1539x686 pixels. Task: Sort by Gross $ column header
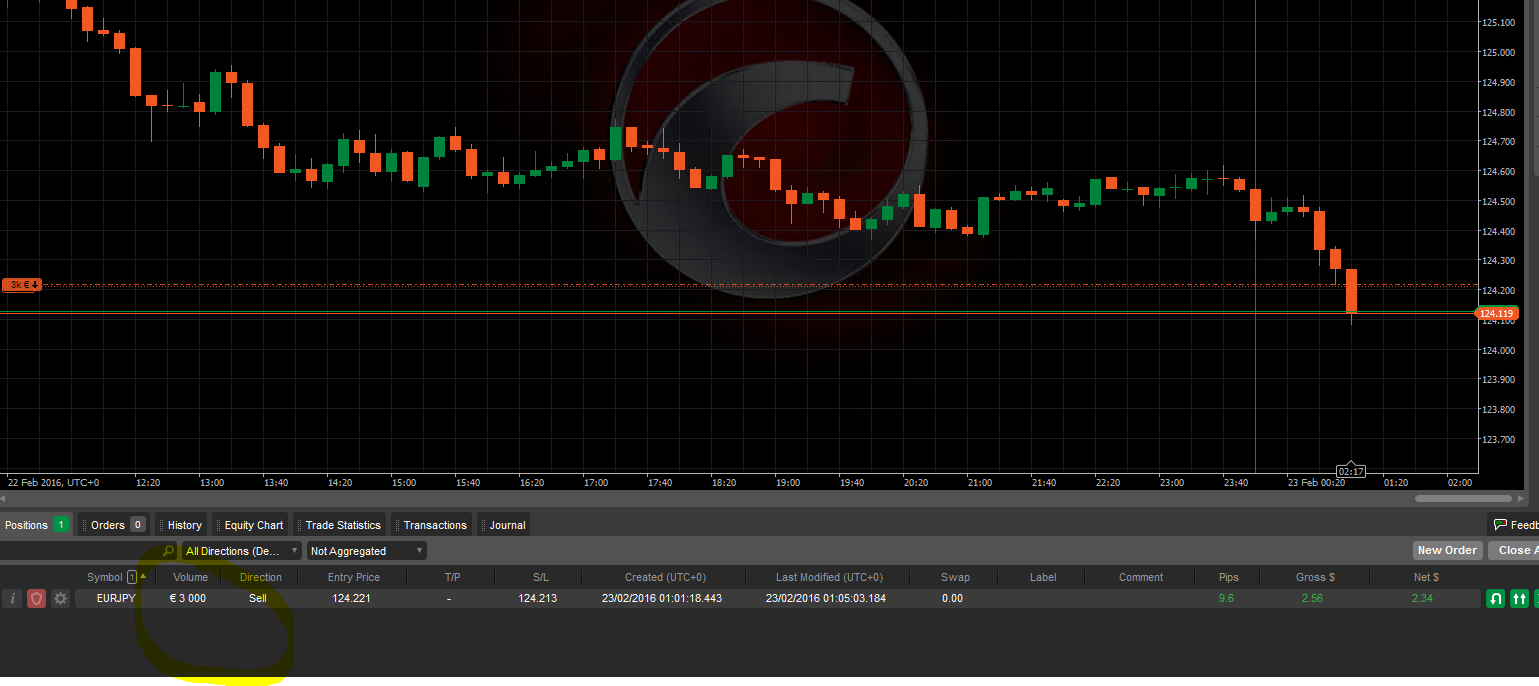click(x=1315, y=577)
